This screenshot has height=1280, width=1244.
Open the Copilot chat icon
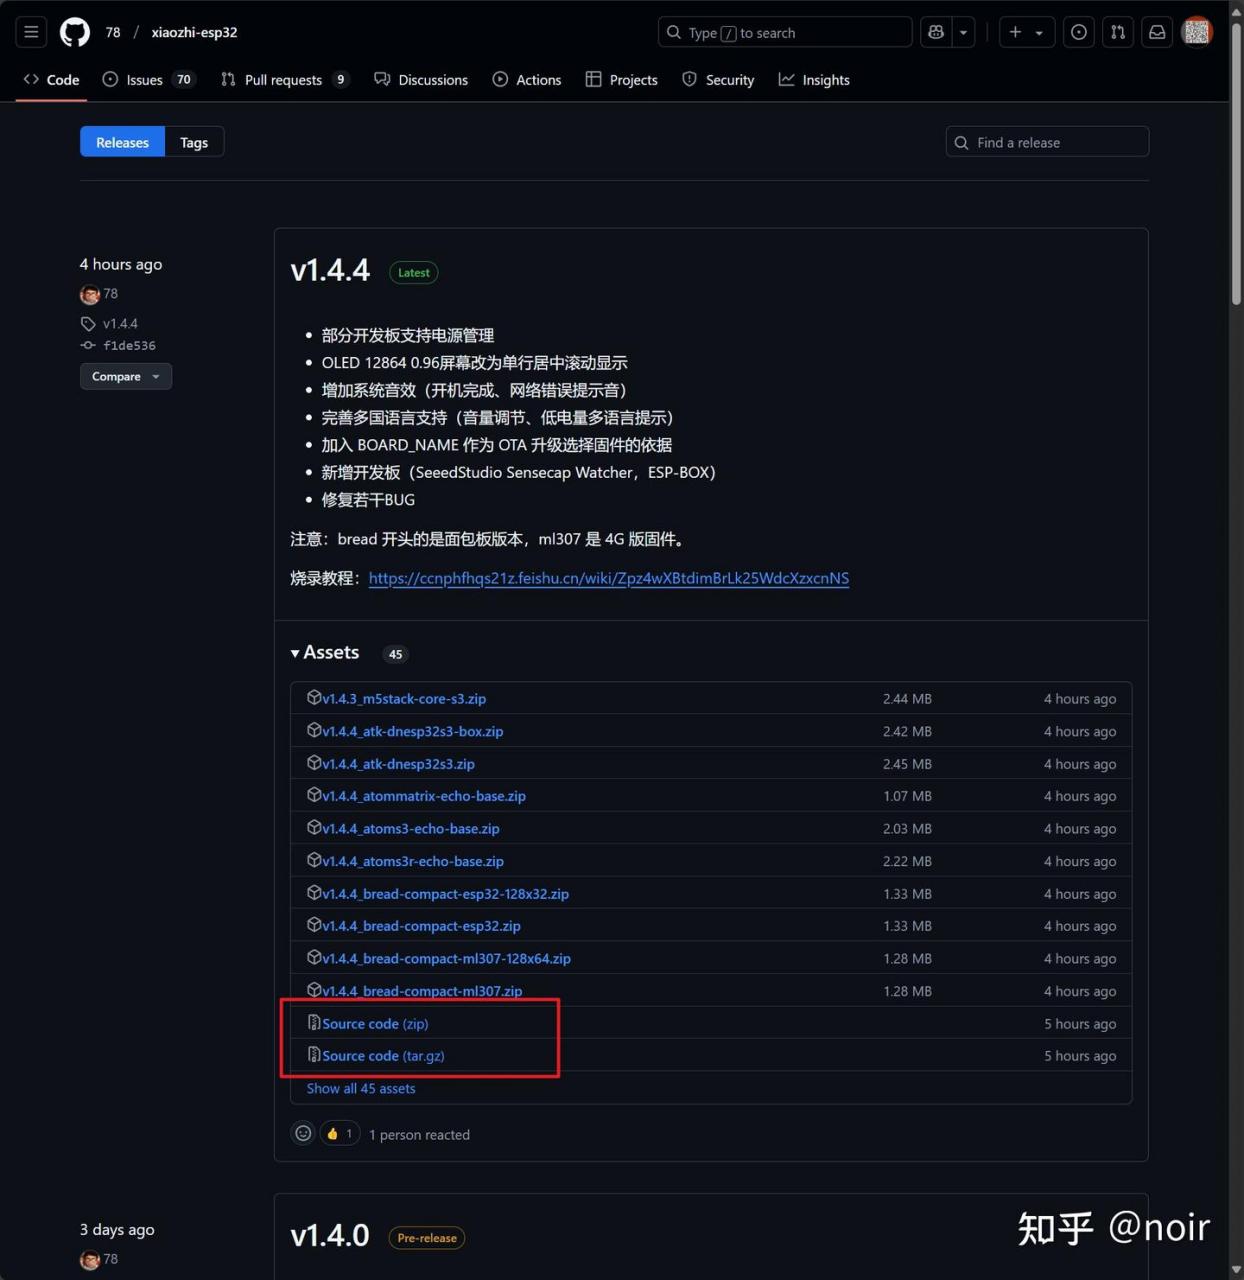[936, 32]
